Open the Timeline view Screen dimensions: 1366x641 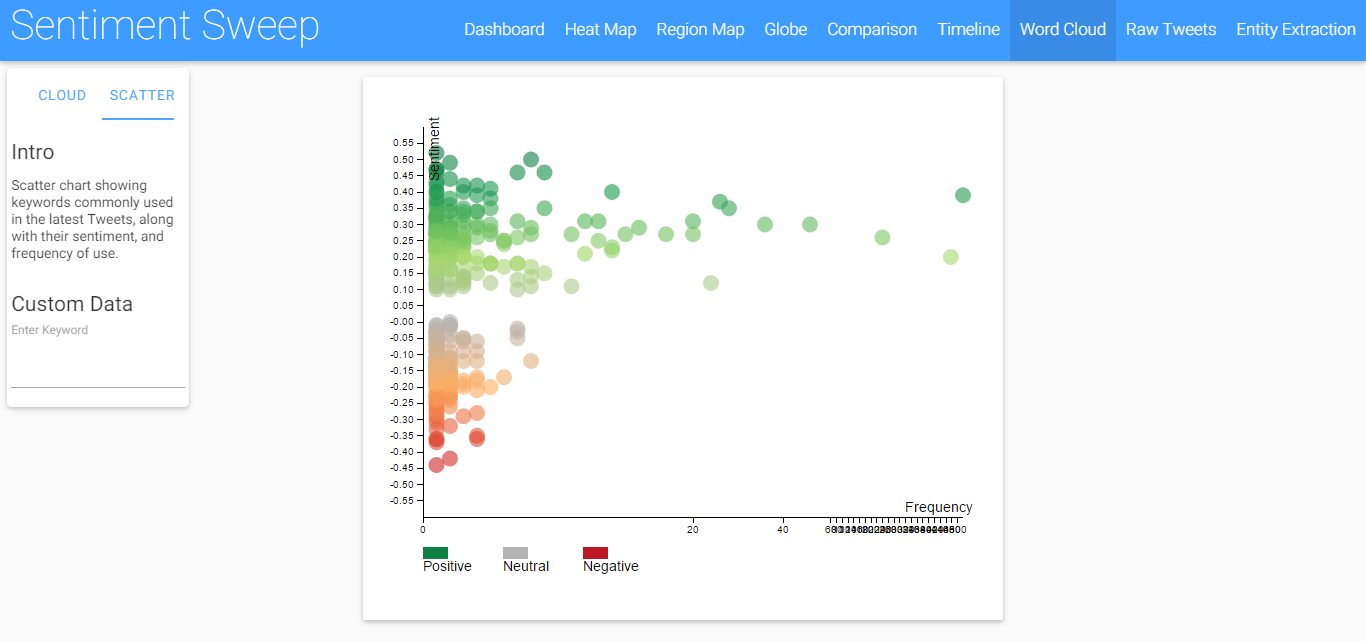(968, 30)
